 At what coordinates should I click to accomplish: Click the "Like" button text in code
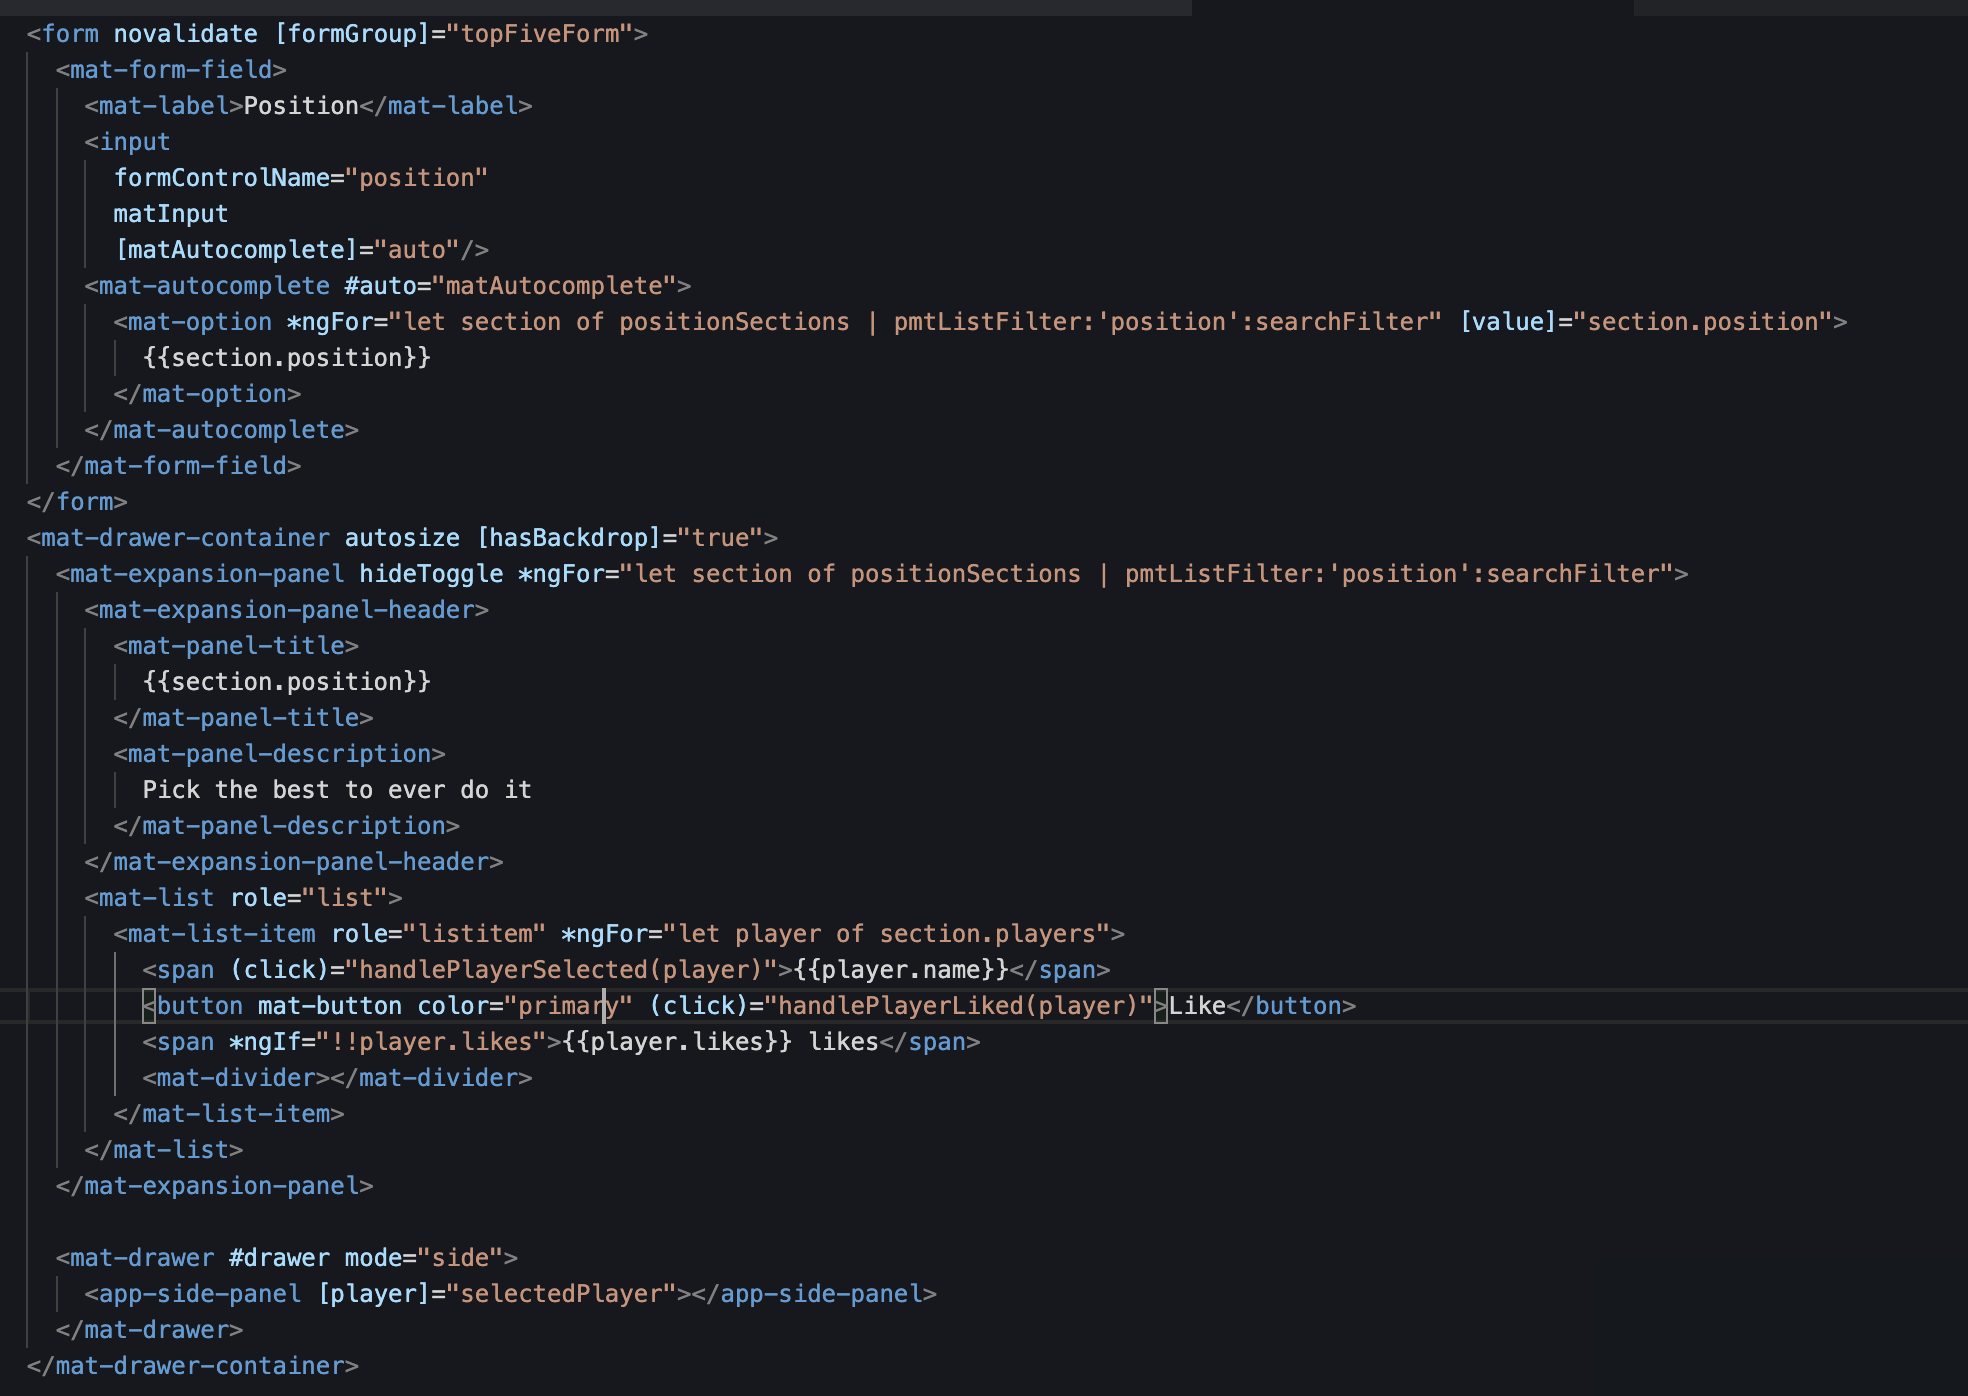coord(1197,1006)
